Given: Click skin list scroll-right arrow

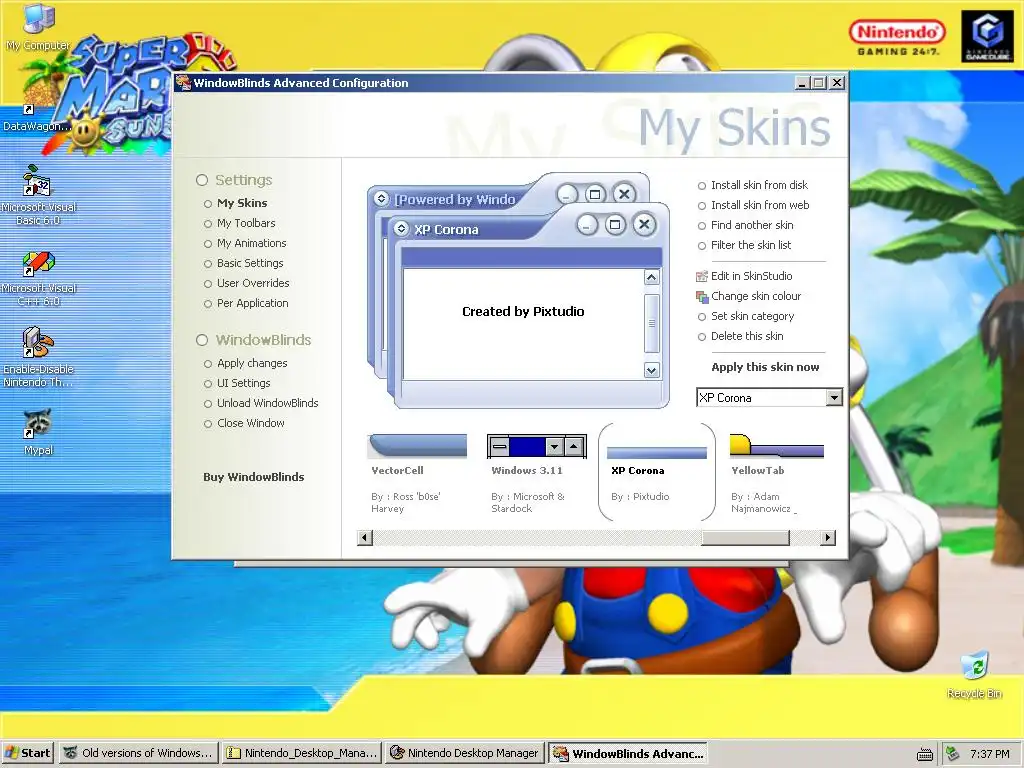Looking at the screenshot, I should 828,537.
